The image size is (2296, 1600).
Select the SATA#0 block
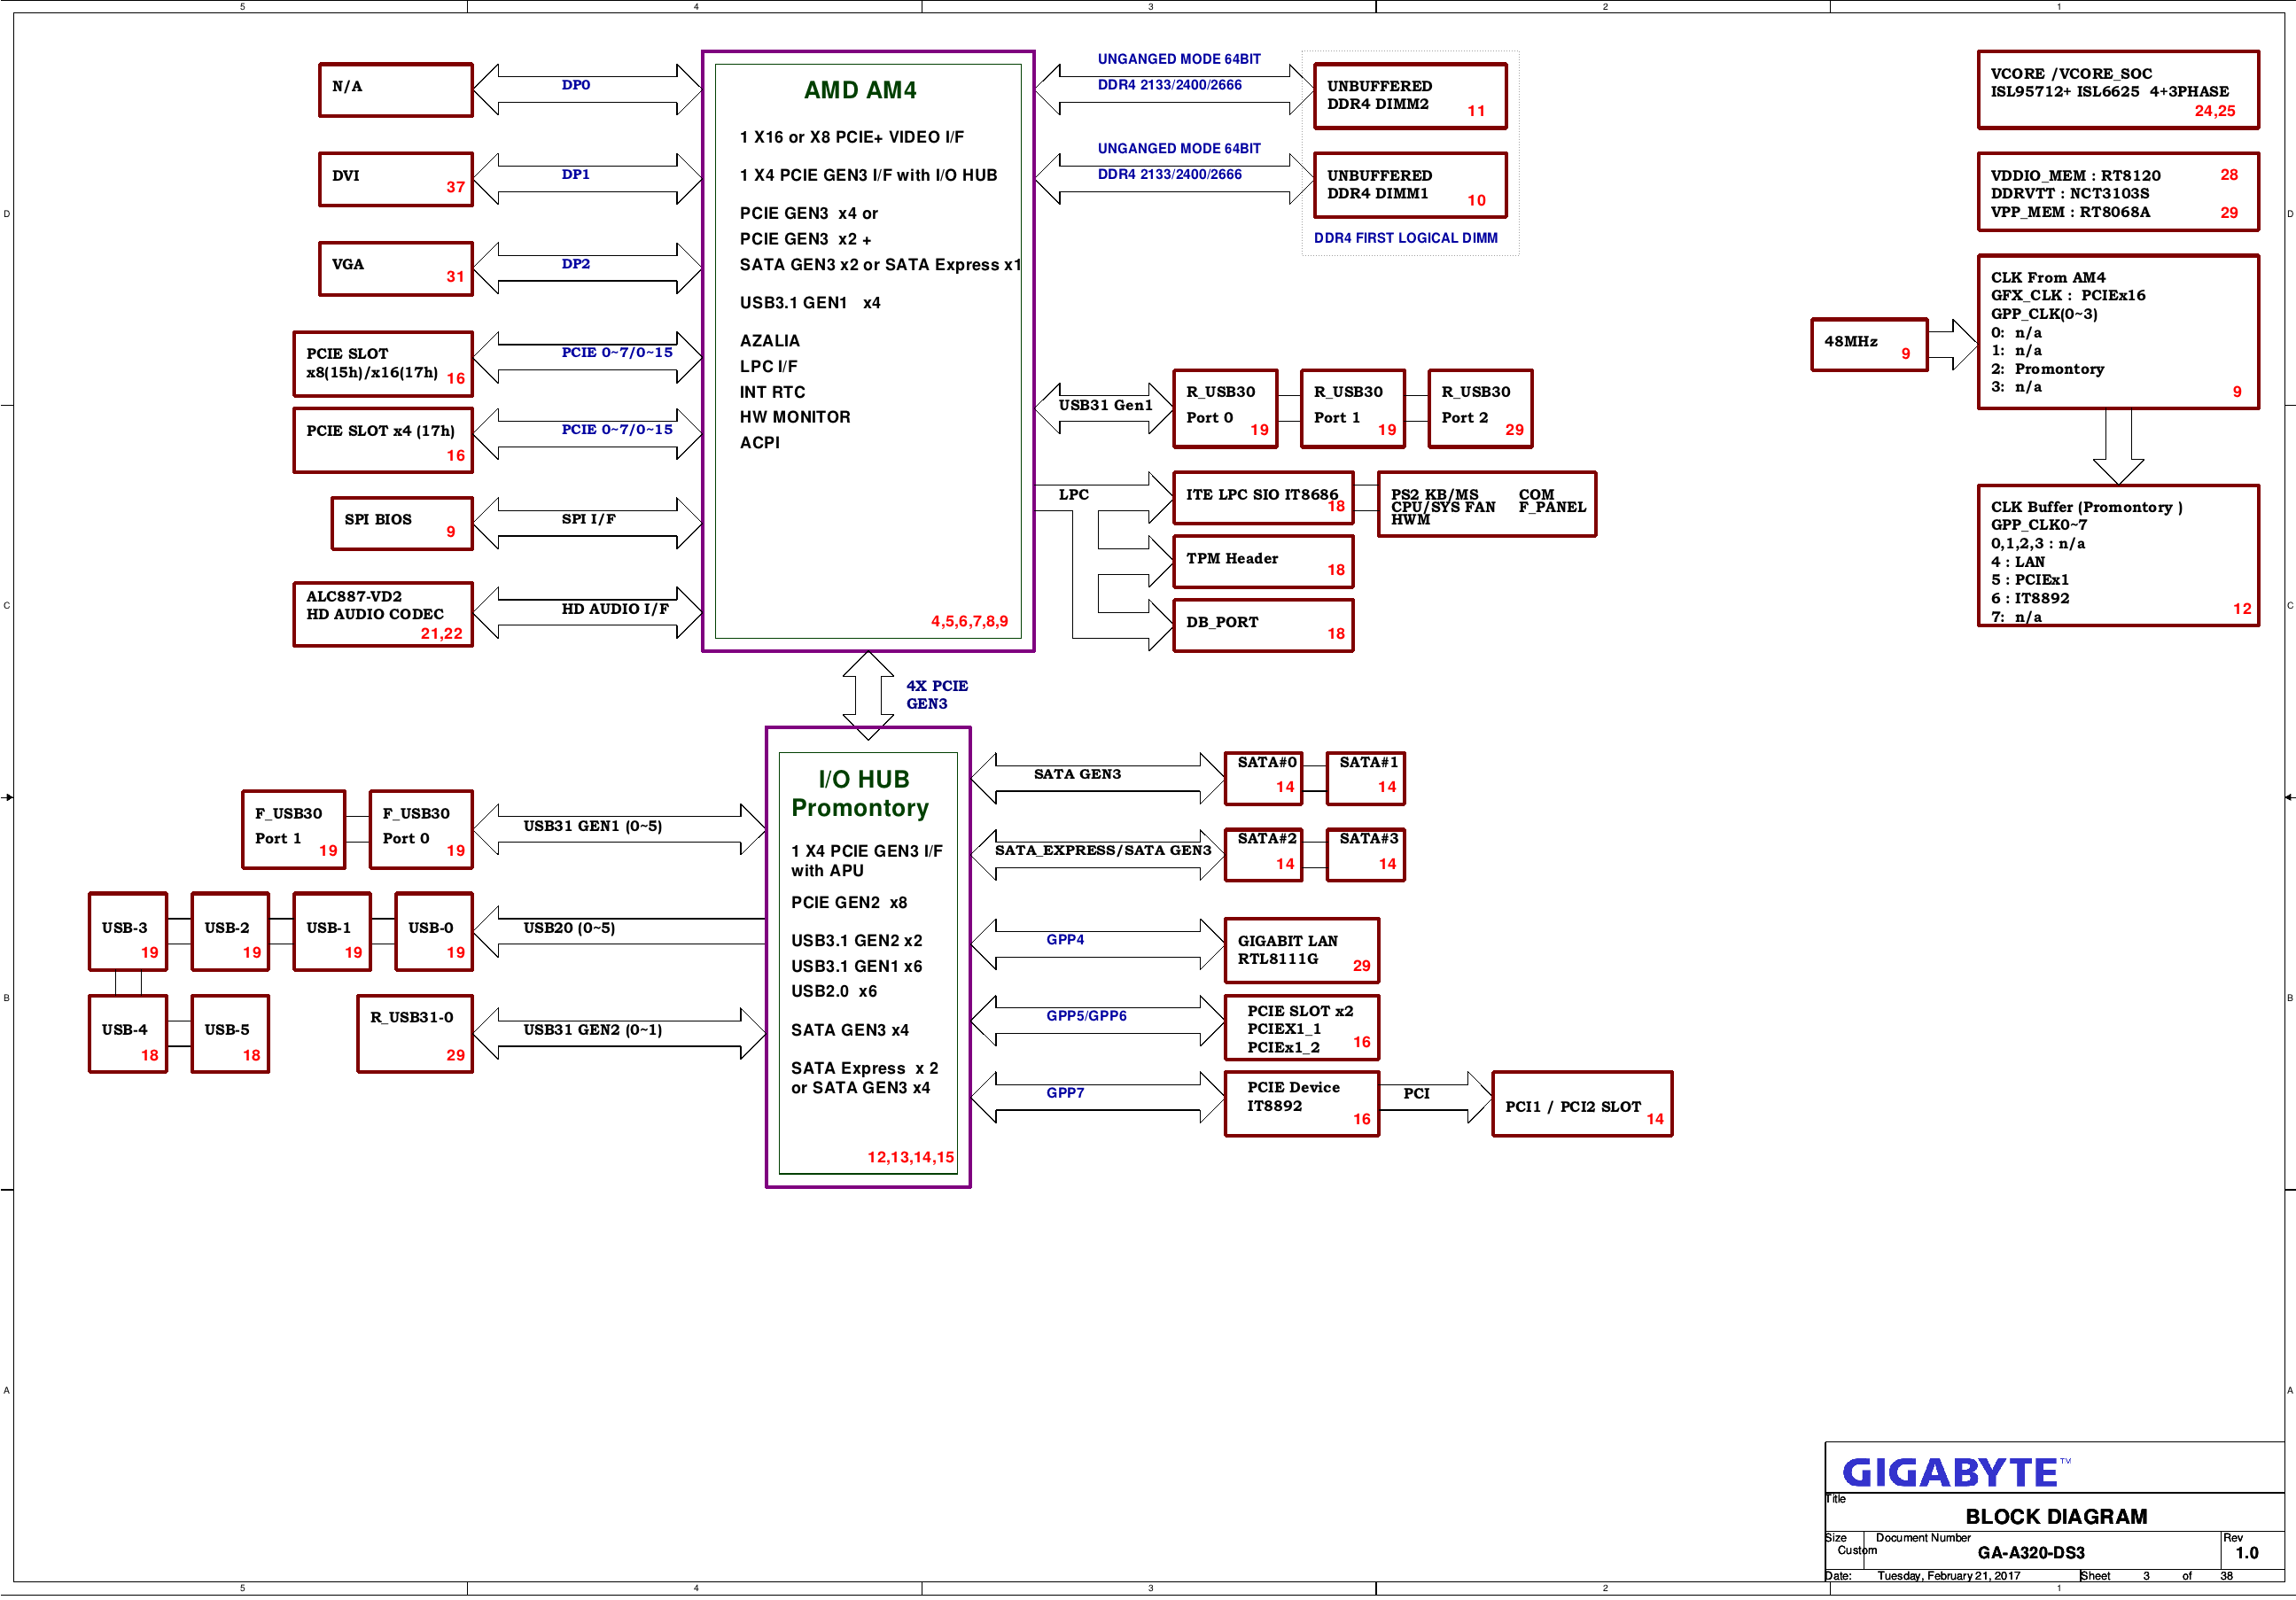tap(1264, 778)
